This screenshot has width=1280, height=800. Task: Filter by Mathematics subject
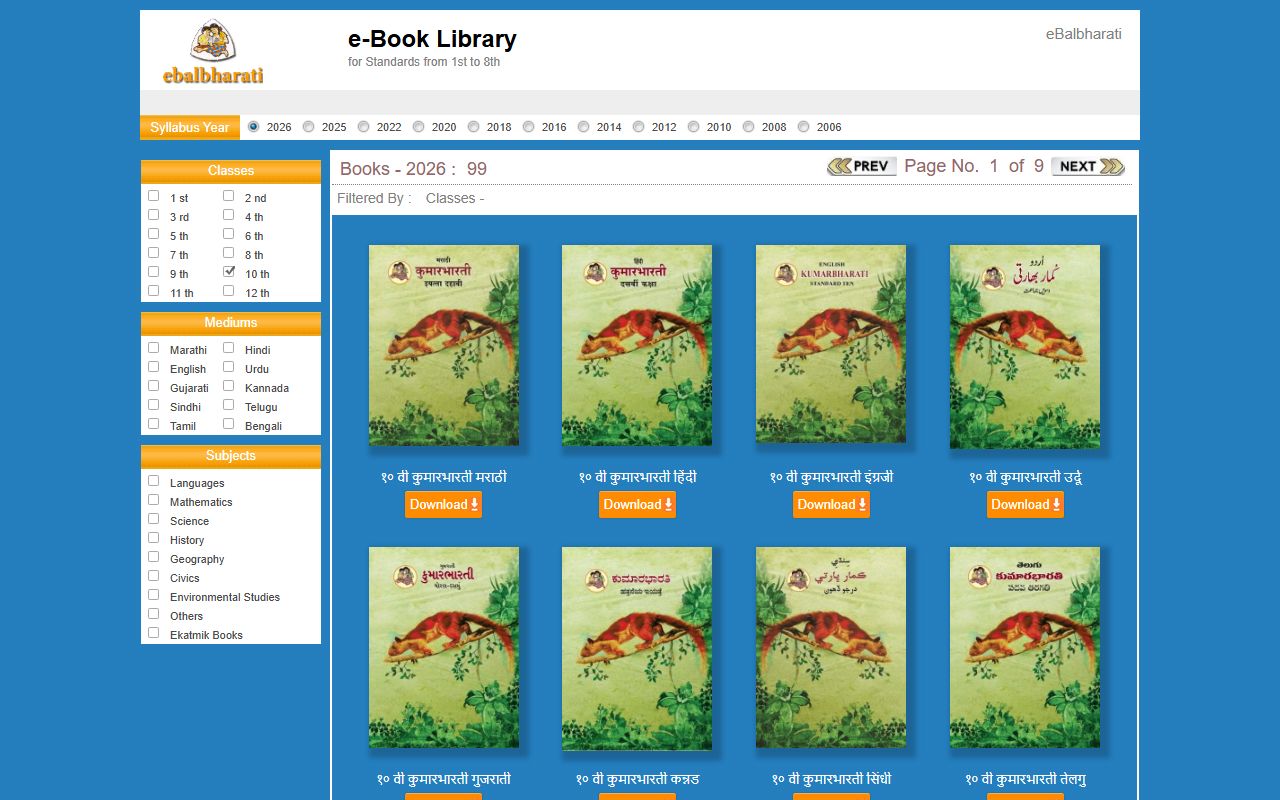[x=154, y=500]
